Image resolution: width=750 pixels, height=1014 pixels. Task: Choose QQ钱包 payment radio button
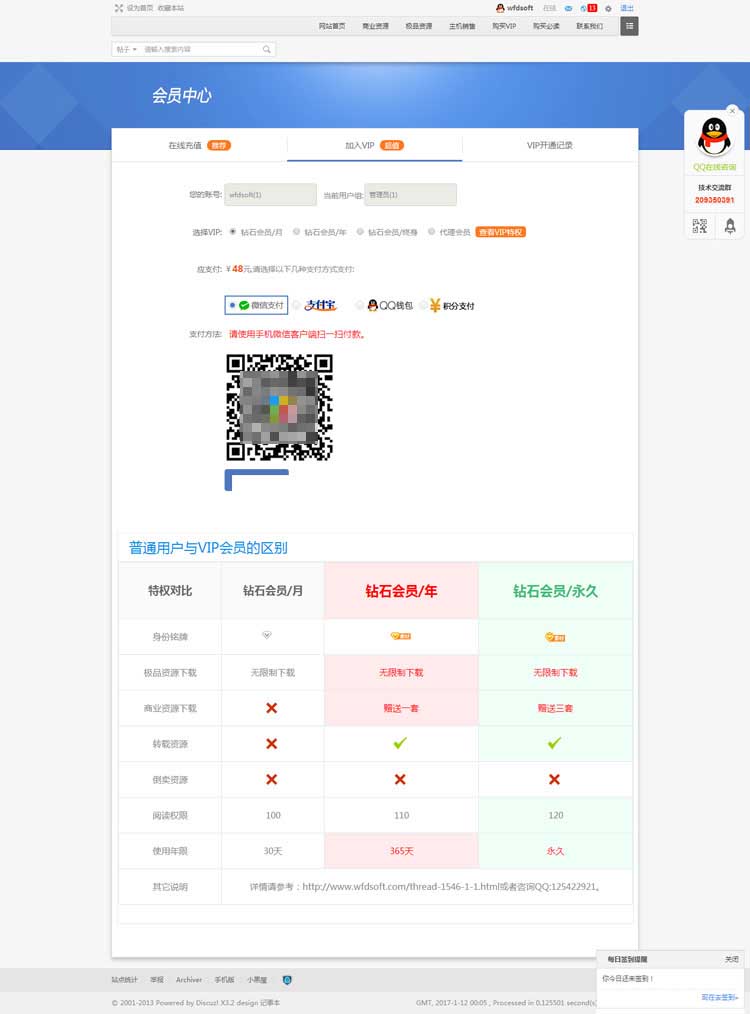click(x=359, y=305)
